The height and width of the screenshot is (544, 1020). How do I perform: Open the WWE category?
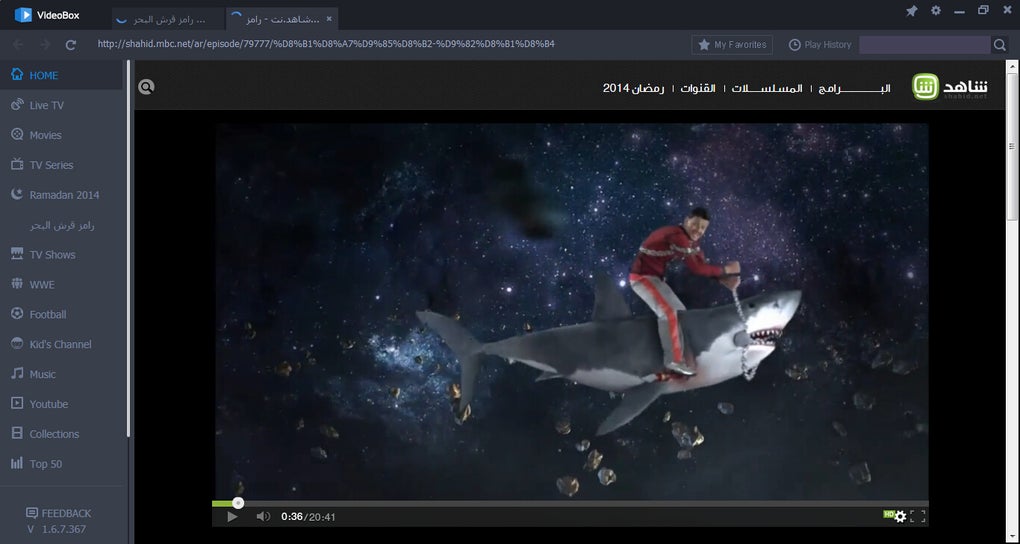[x=61, y=284]
